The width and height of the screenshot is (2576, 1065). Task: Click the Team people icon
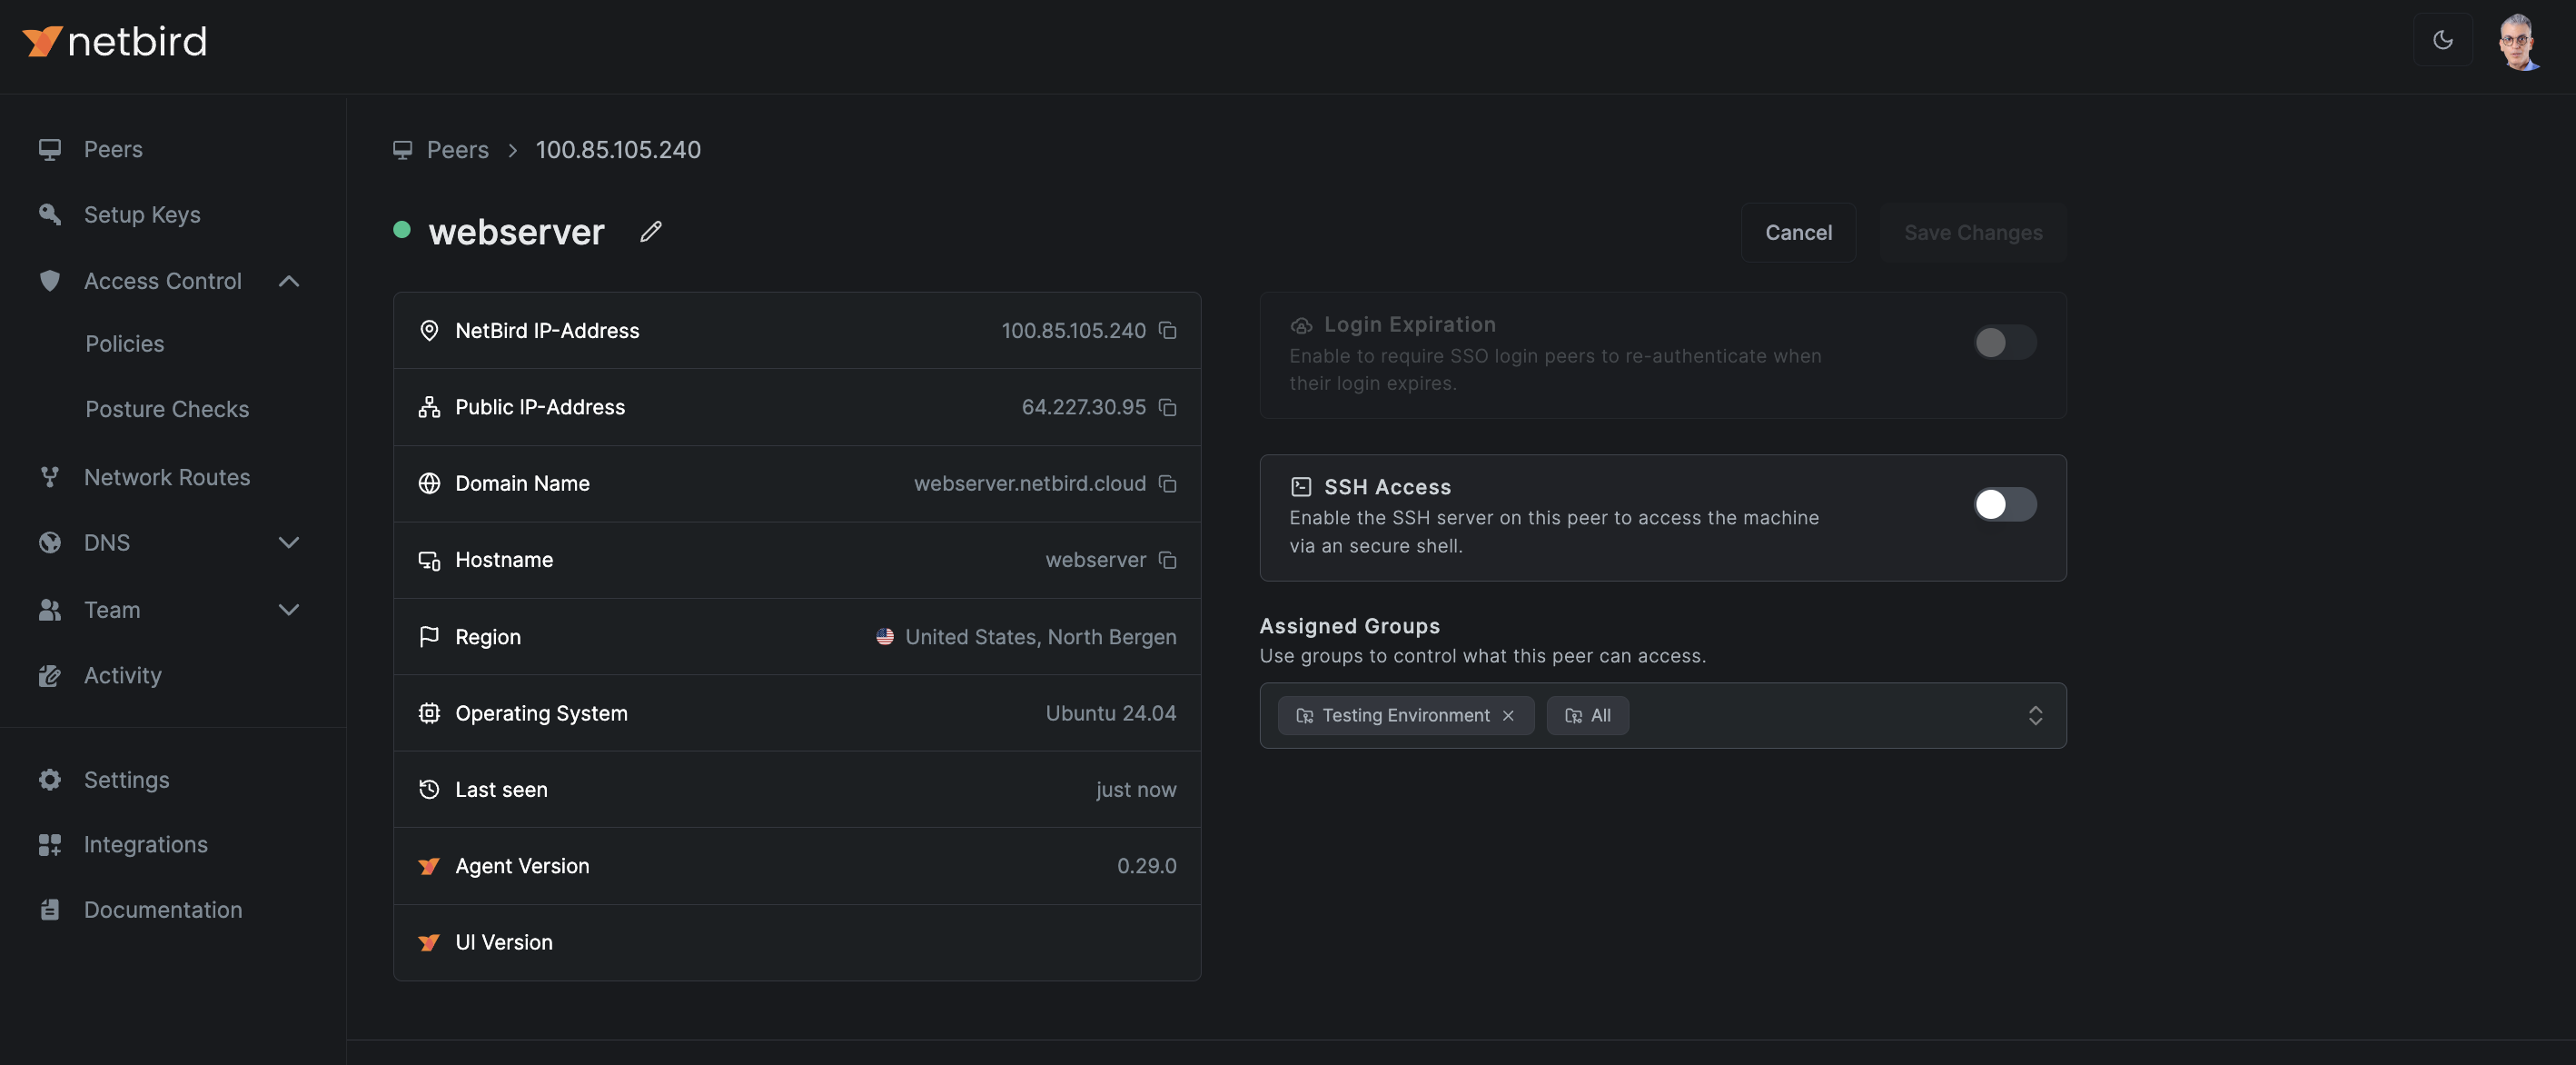click(x=49, y=610)
